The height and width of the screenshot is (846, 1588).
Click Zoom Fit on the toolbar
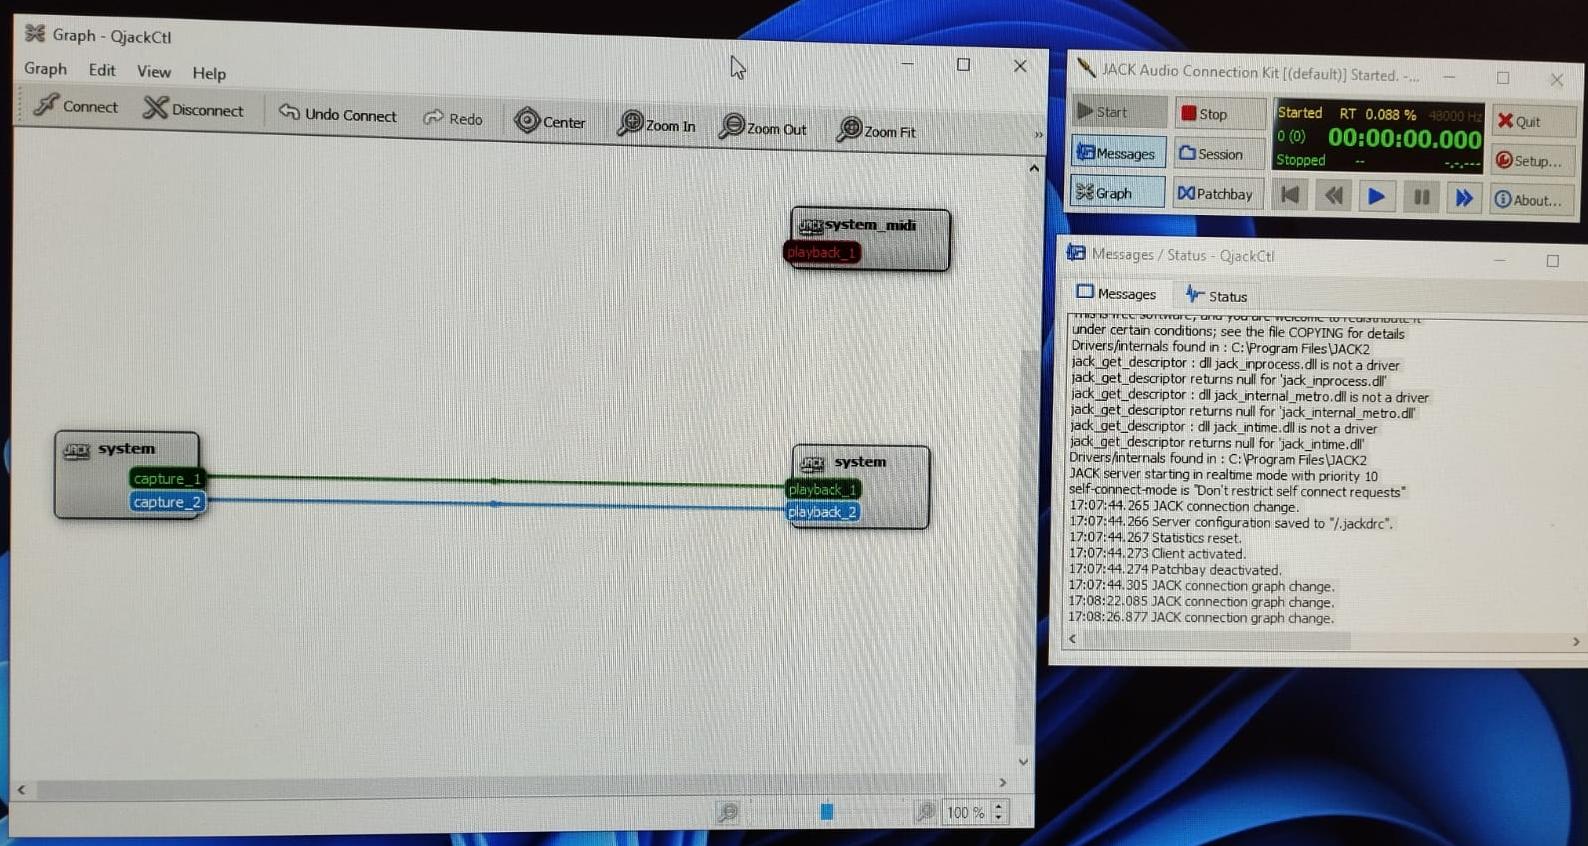coord(876,131)
